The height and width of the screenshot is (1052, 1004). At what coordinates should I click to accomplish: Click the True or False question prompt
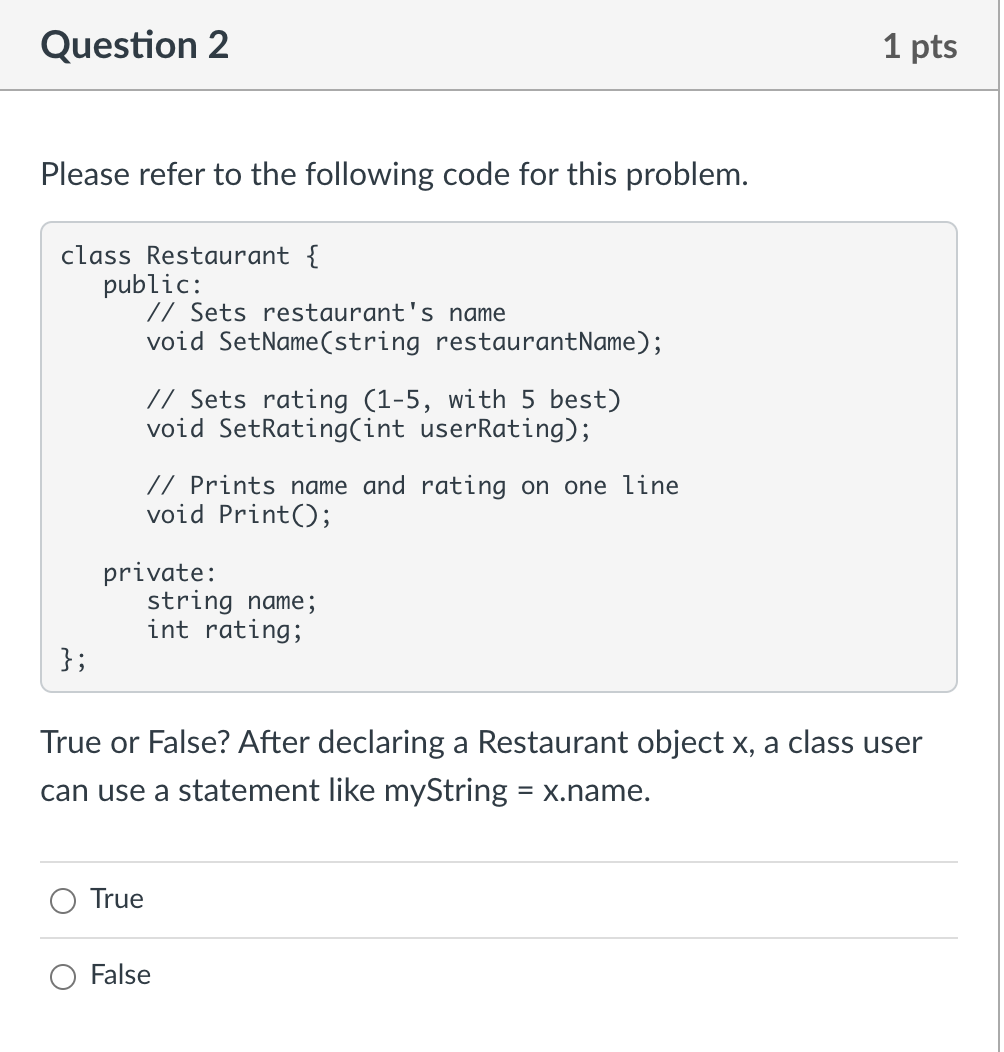(x=480, y=742)
